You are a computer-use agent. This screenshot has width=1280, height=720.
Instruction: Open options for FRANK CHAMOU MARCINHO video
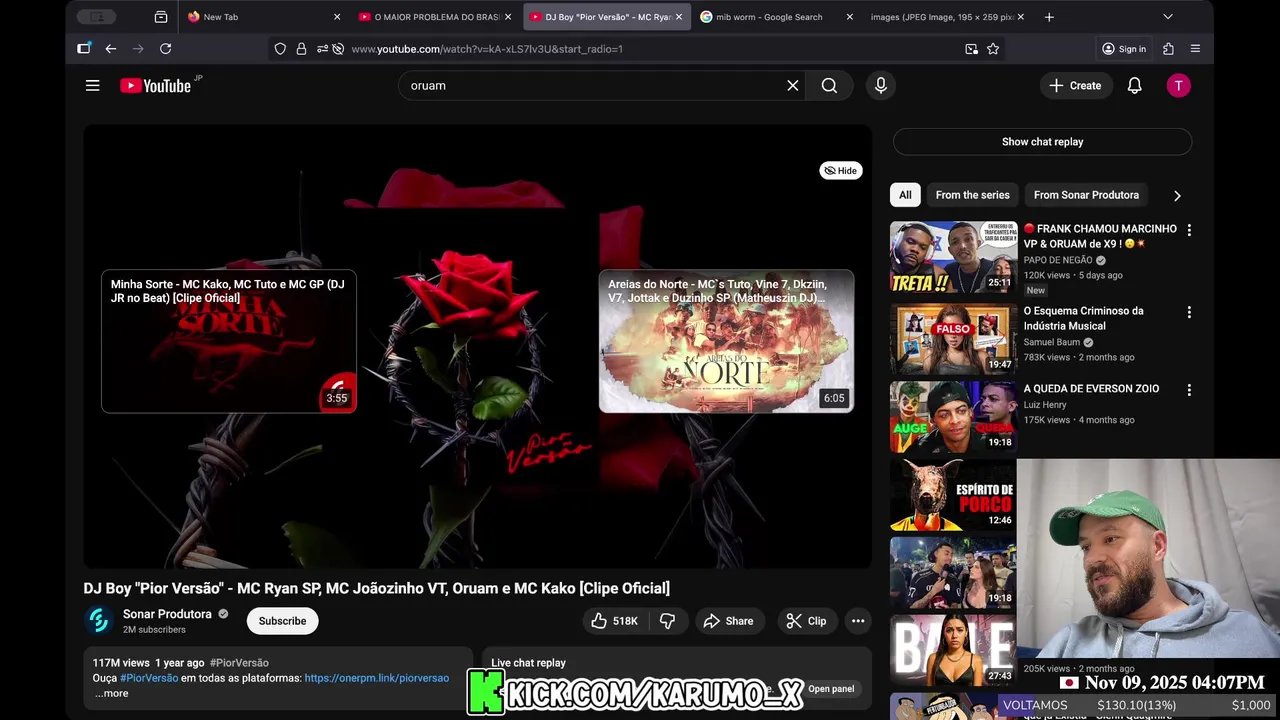1189,230
